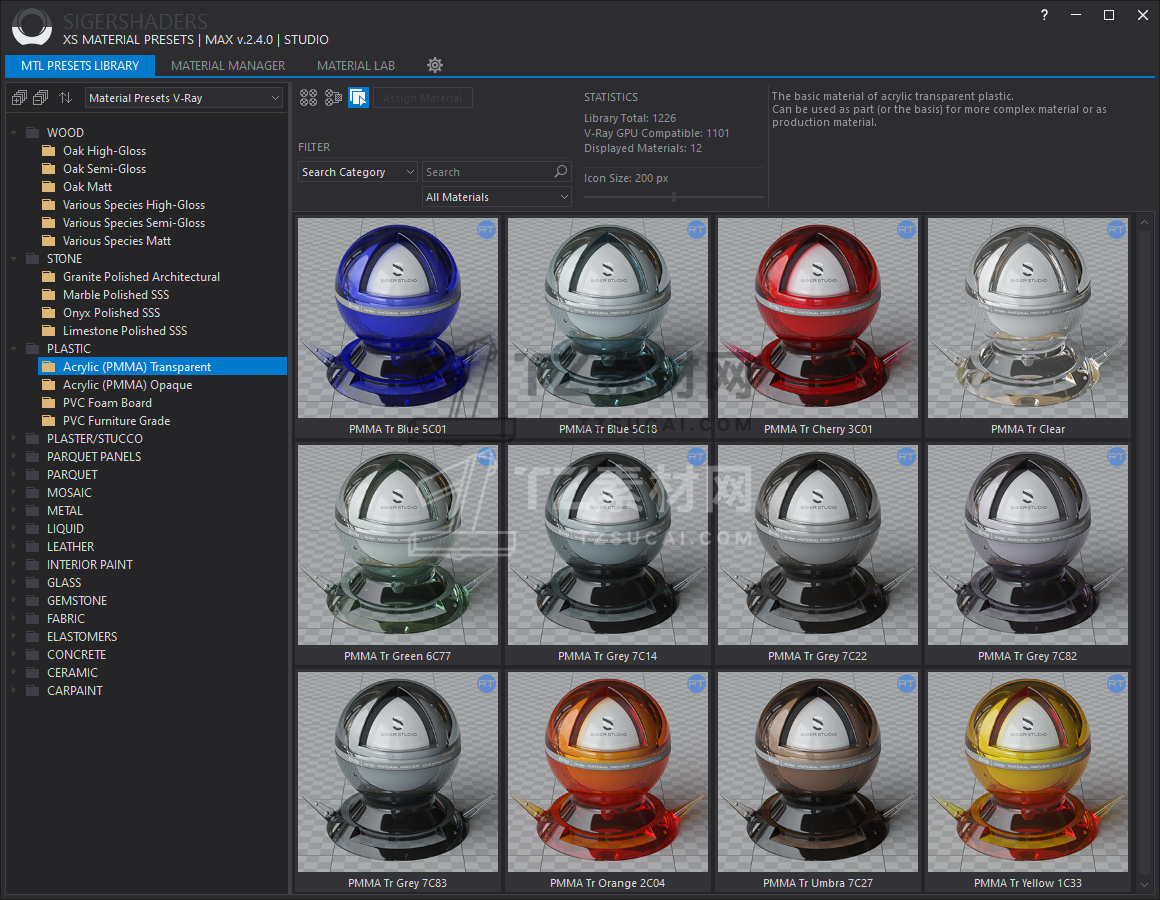Click RT badge on PMMA Tr Cherry 3C01
The image size is (1160, 900).
click(906, 230)
